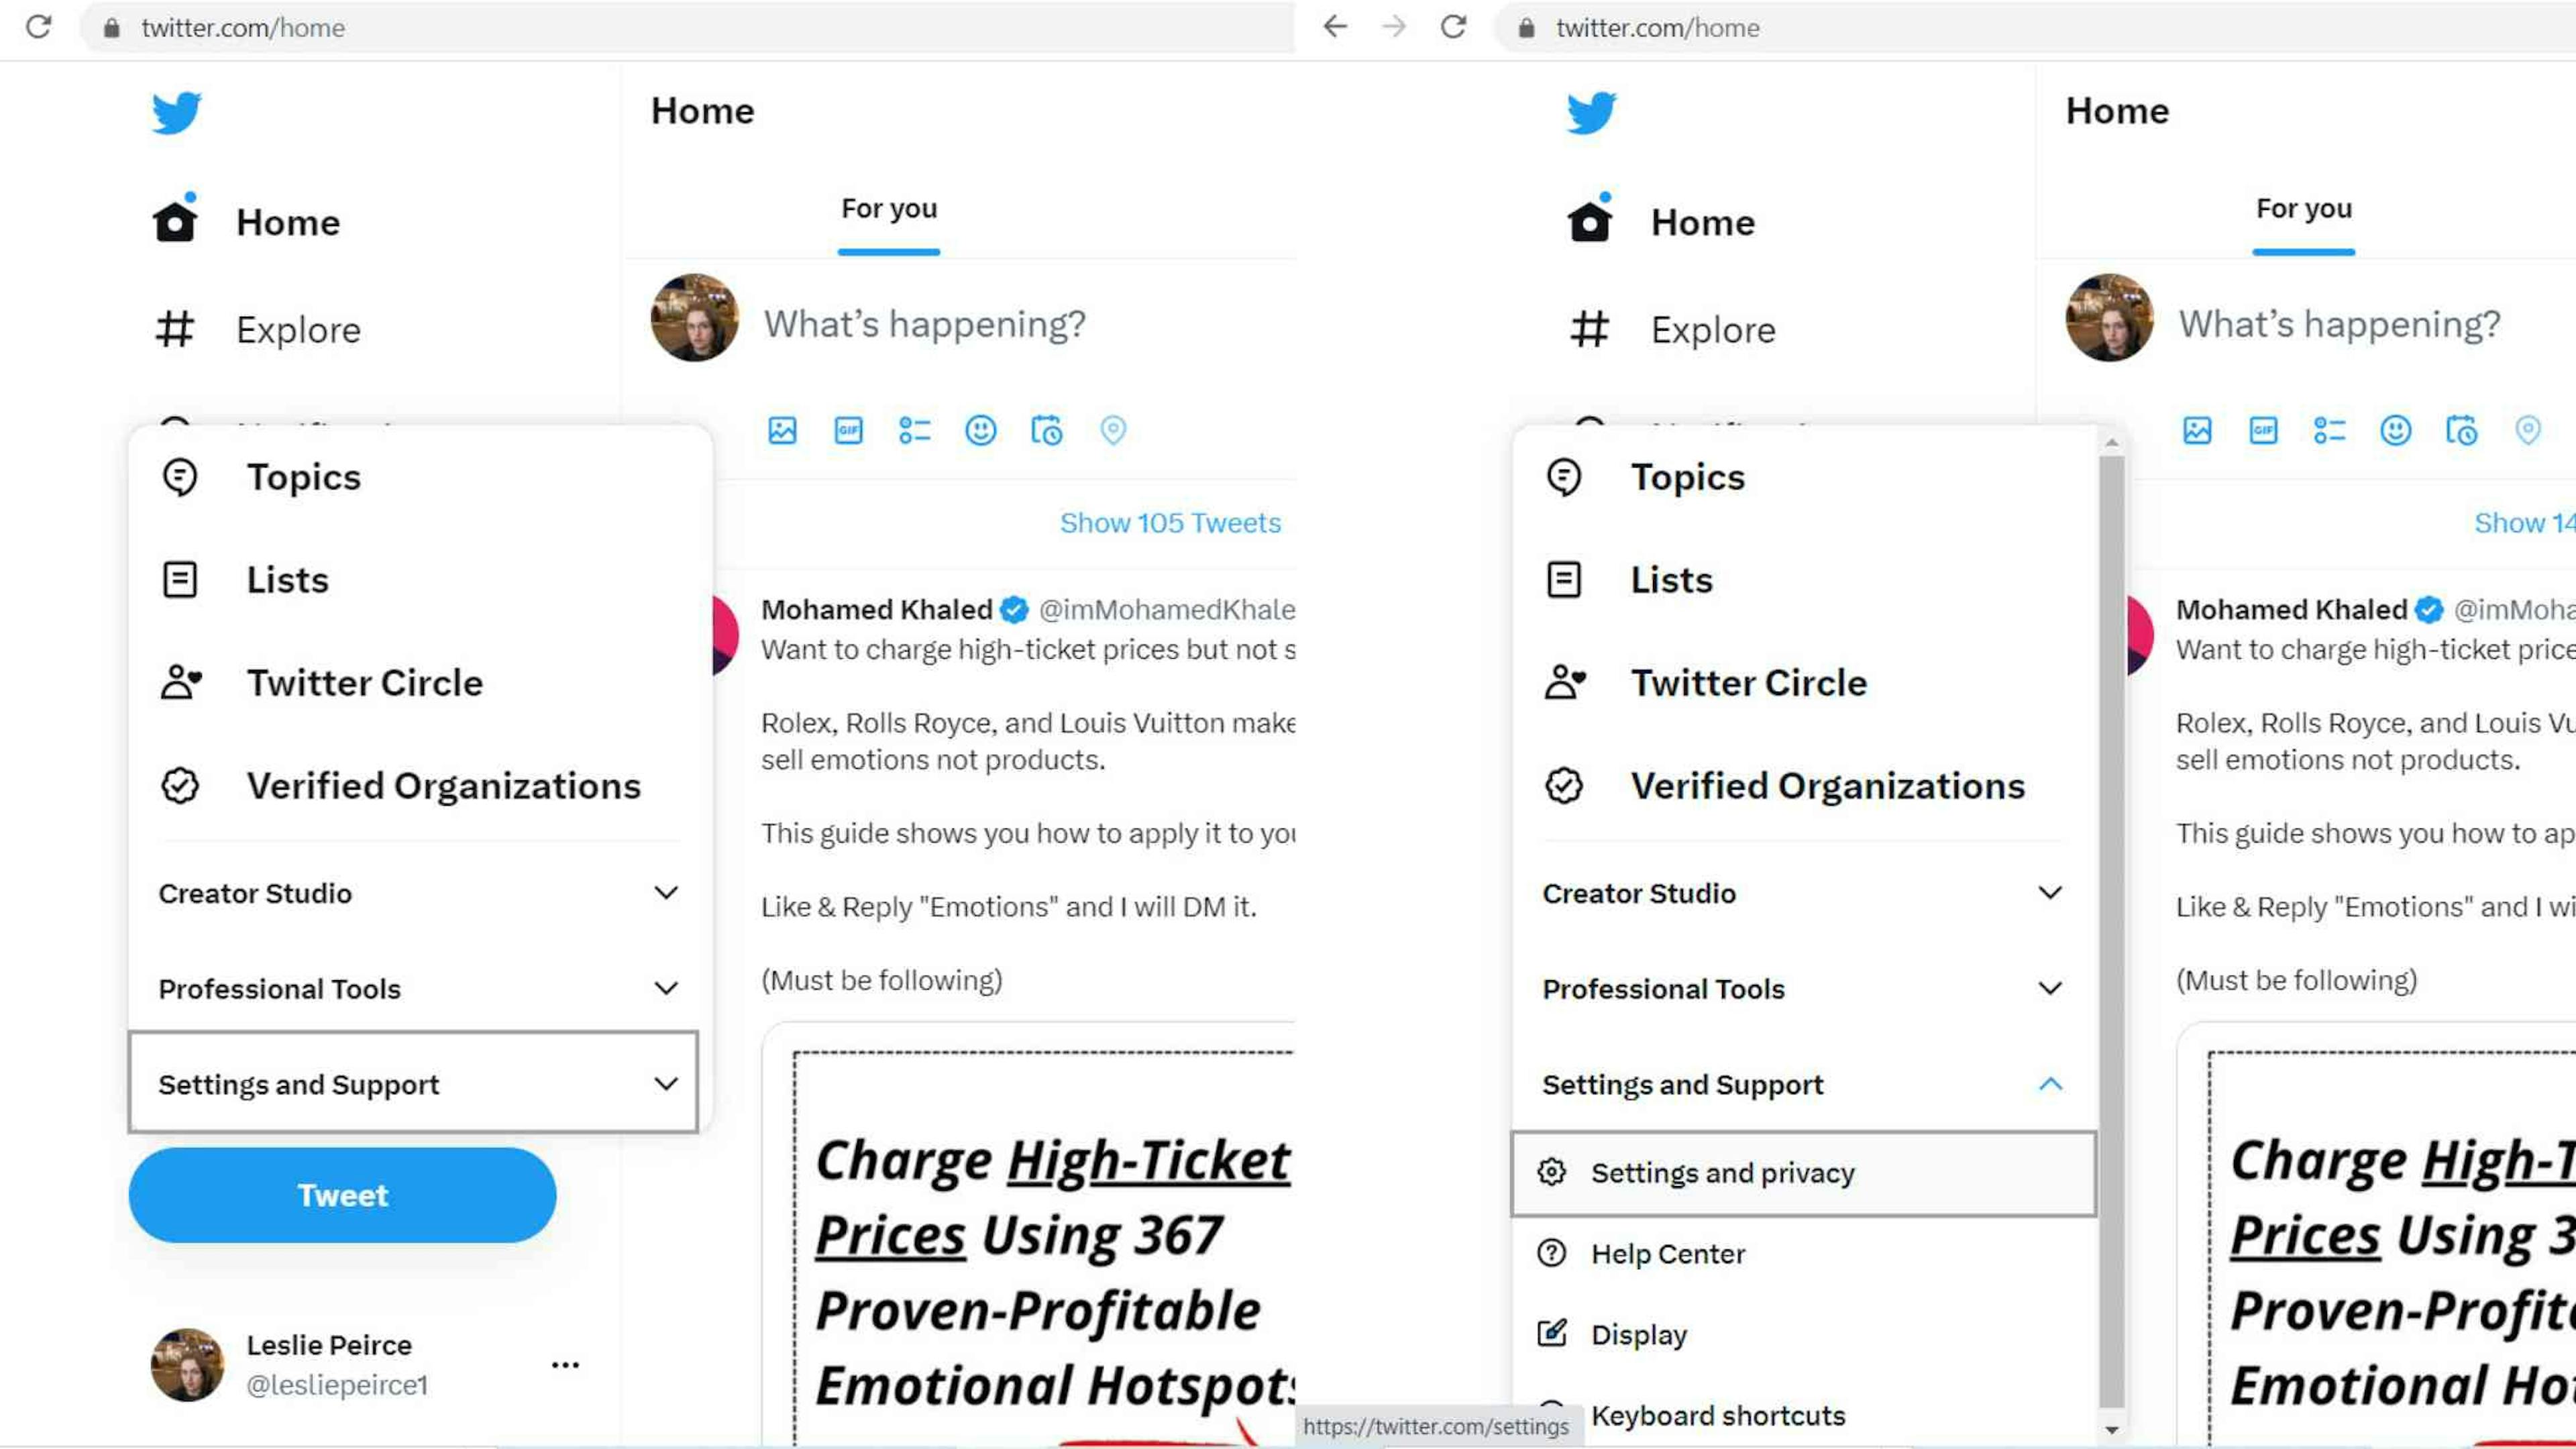Click the Topics circle icon
The height and width of the screenshot is (1449, 2576).
pyautogui.click(x=178, y=476)
